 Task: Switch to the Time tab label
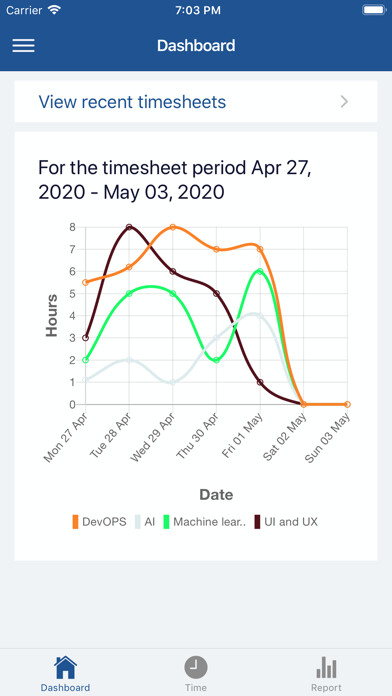point(196,688)
